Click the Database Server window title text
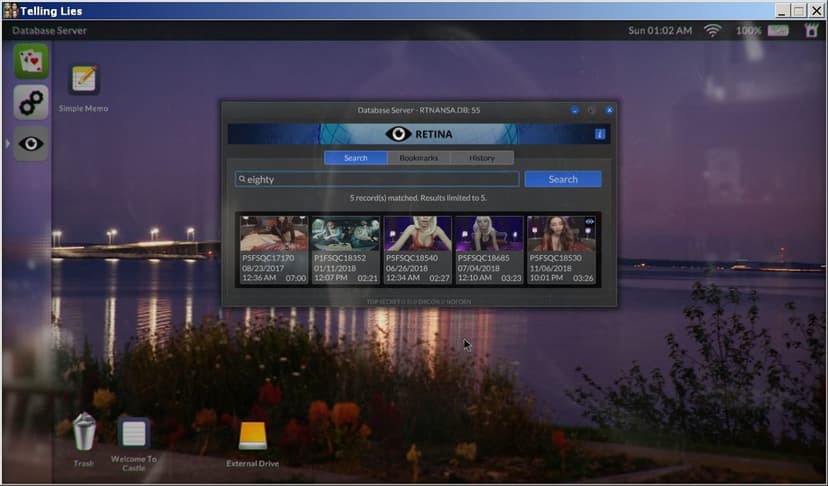828x486 pixels. (x=419, y=110)
